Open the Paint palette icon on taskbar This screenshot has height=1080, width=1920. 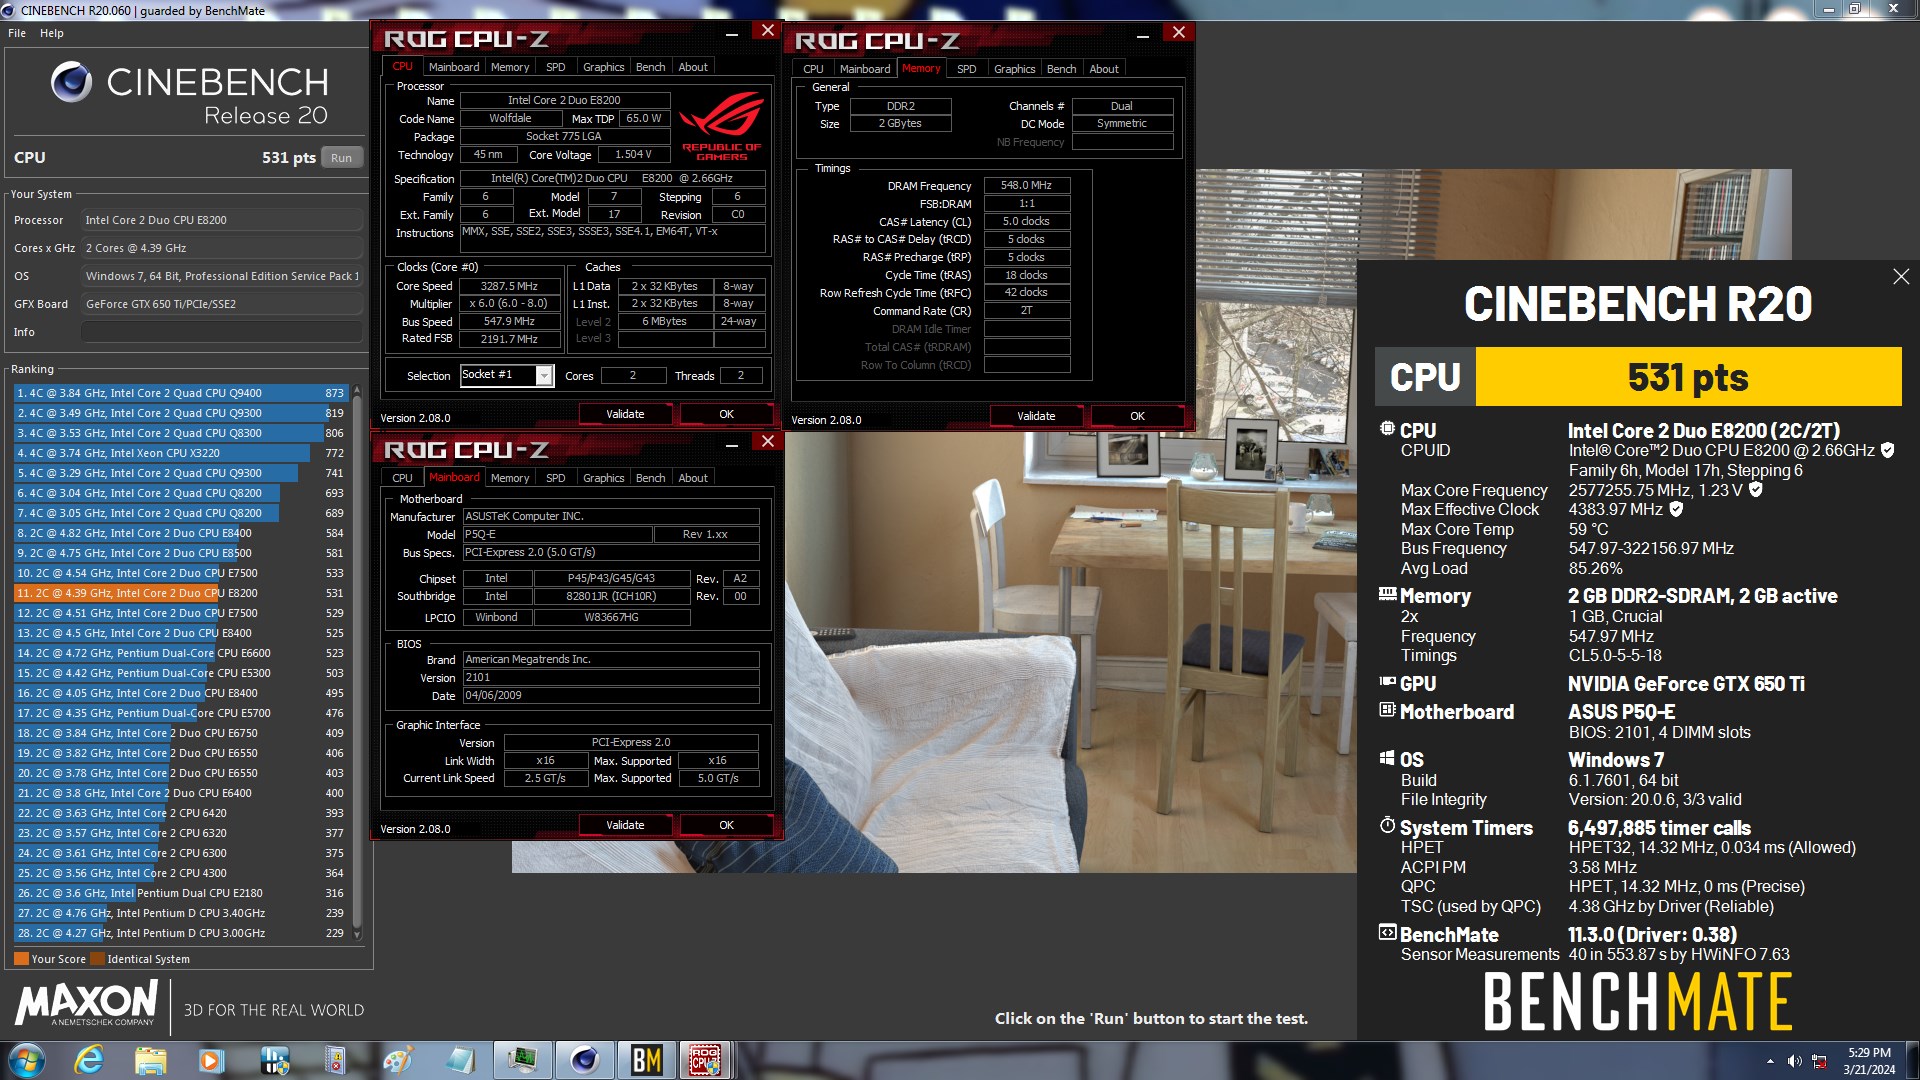point(397,1060)
